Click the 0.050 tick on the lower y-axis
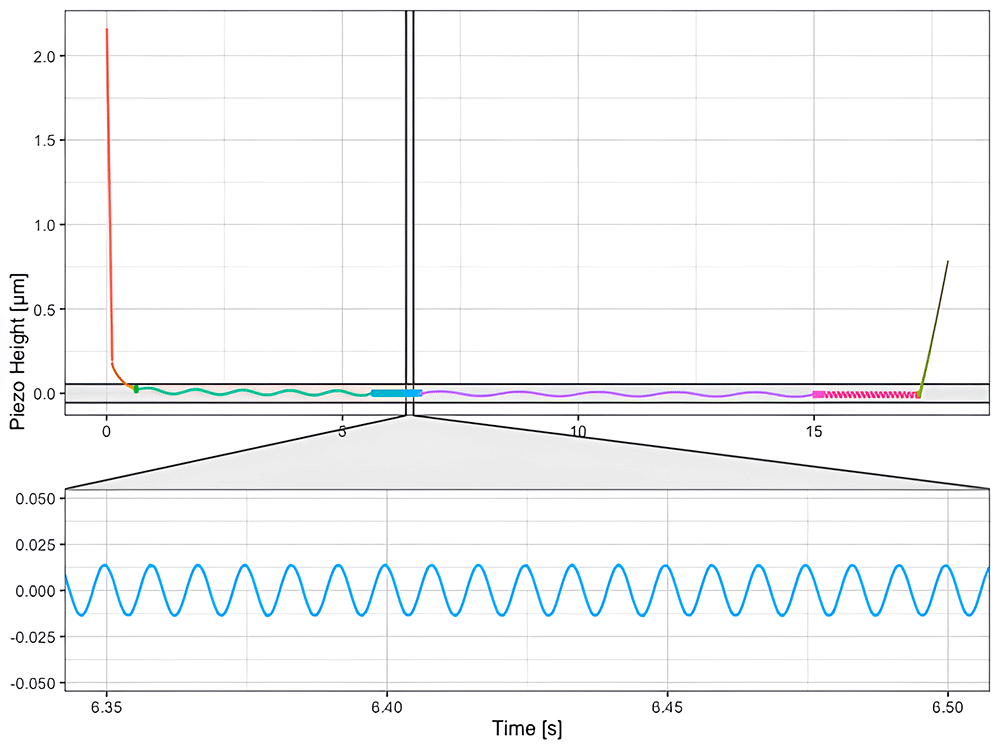The height and width of the screenshot is (749, 1000). [36, 499]
